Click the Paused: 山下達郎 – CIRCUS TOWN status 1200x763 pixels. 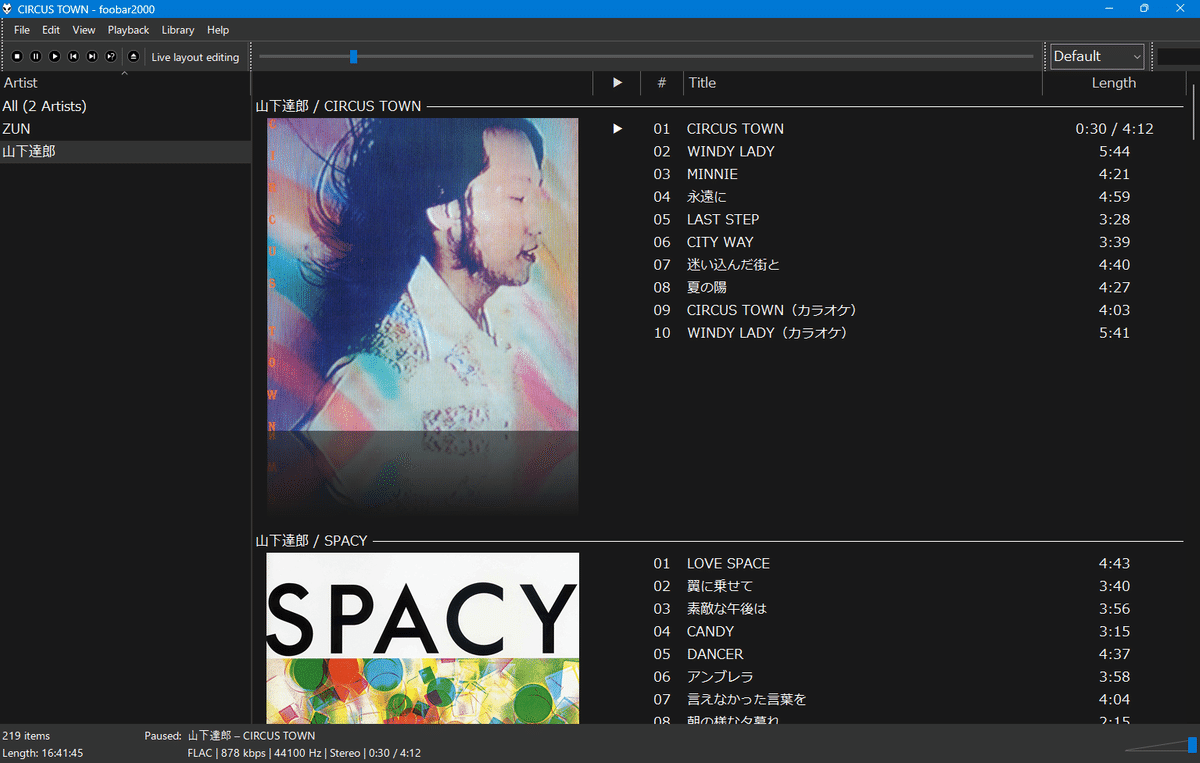point(230,736)
